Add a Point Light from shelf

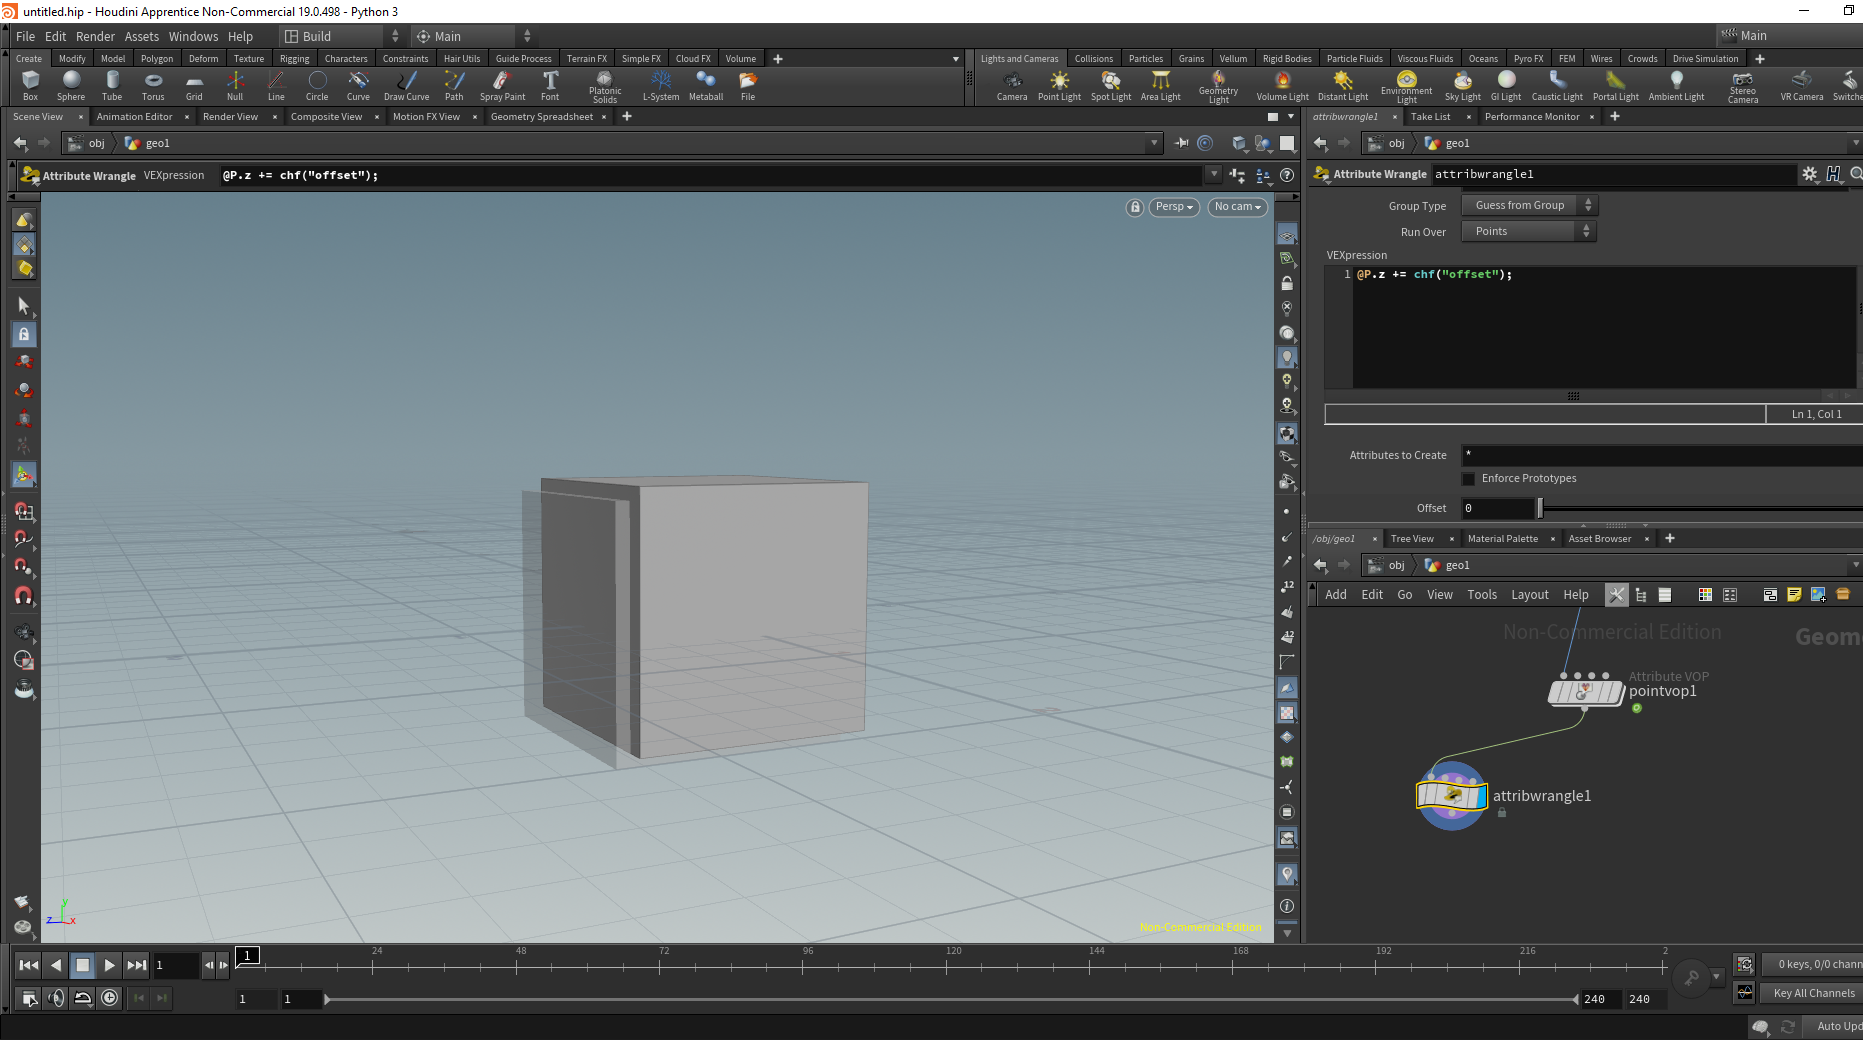pos(1059,84)
